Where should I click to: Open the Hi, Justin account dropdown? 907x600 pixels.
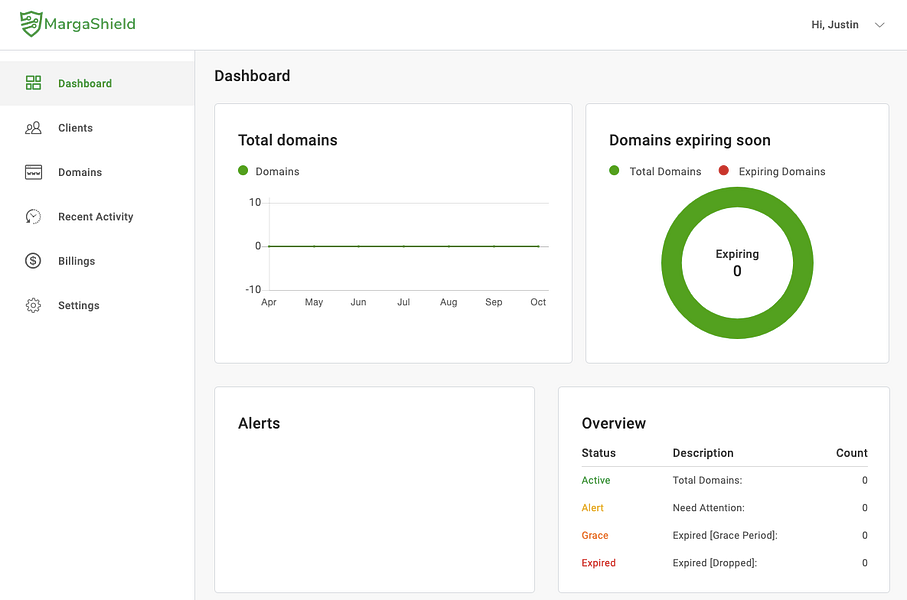point(835,25)
